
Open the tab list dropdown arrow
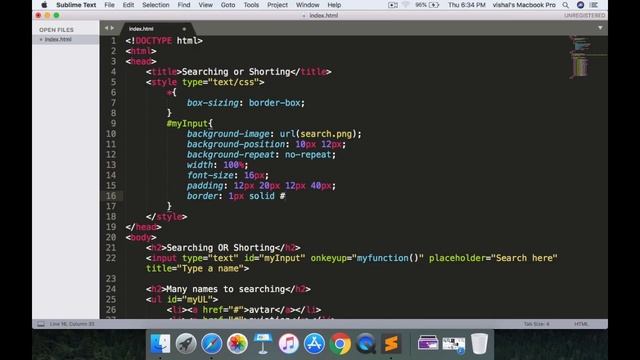point(600,28)
